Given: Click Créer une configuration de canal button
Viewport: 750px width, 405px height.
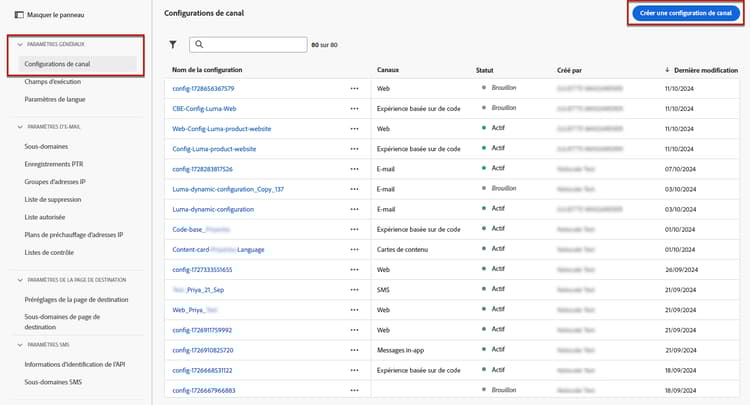Looking at the screenshot, I should coord(685,14).
